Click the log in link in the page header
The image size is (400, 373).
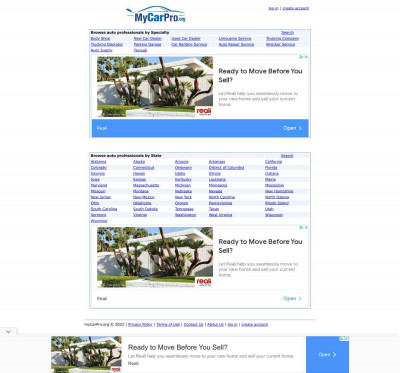(x=273, y=8)
